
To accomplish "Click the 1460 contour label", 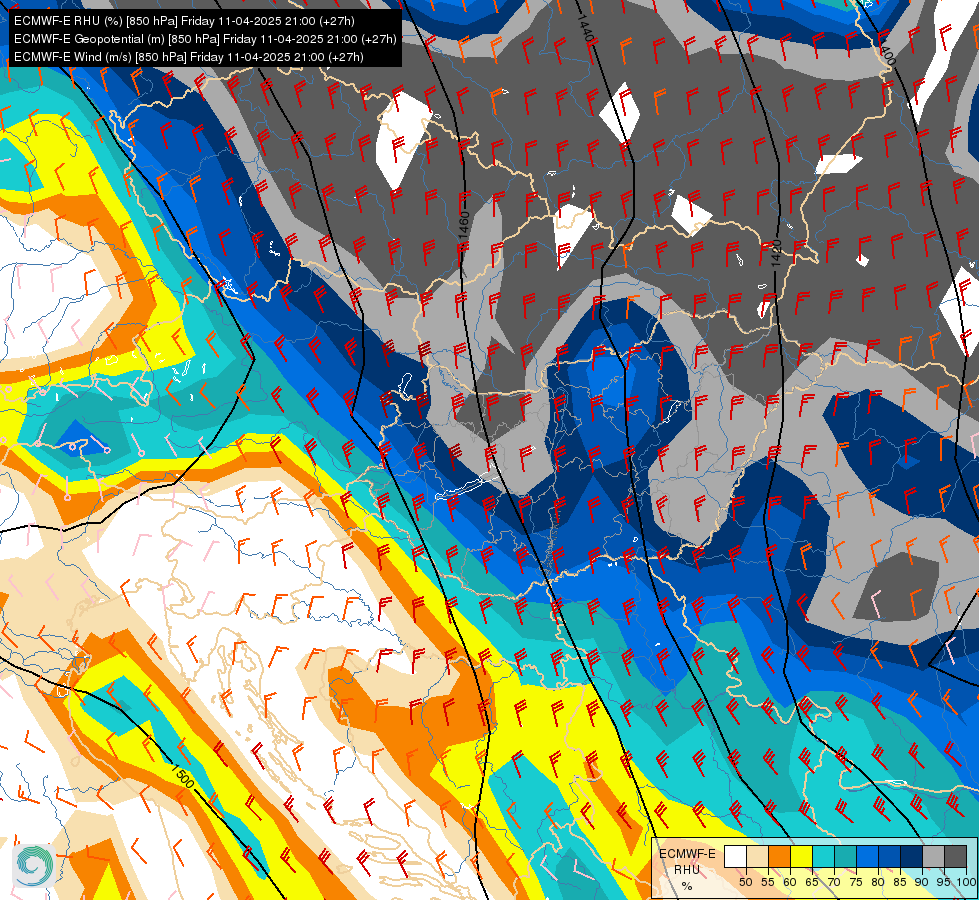I will pyautogui.click(x=463, y=225).
